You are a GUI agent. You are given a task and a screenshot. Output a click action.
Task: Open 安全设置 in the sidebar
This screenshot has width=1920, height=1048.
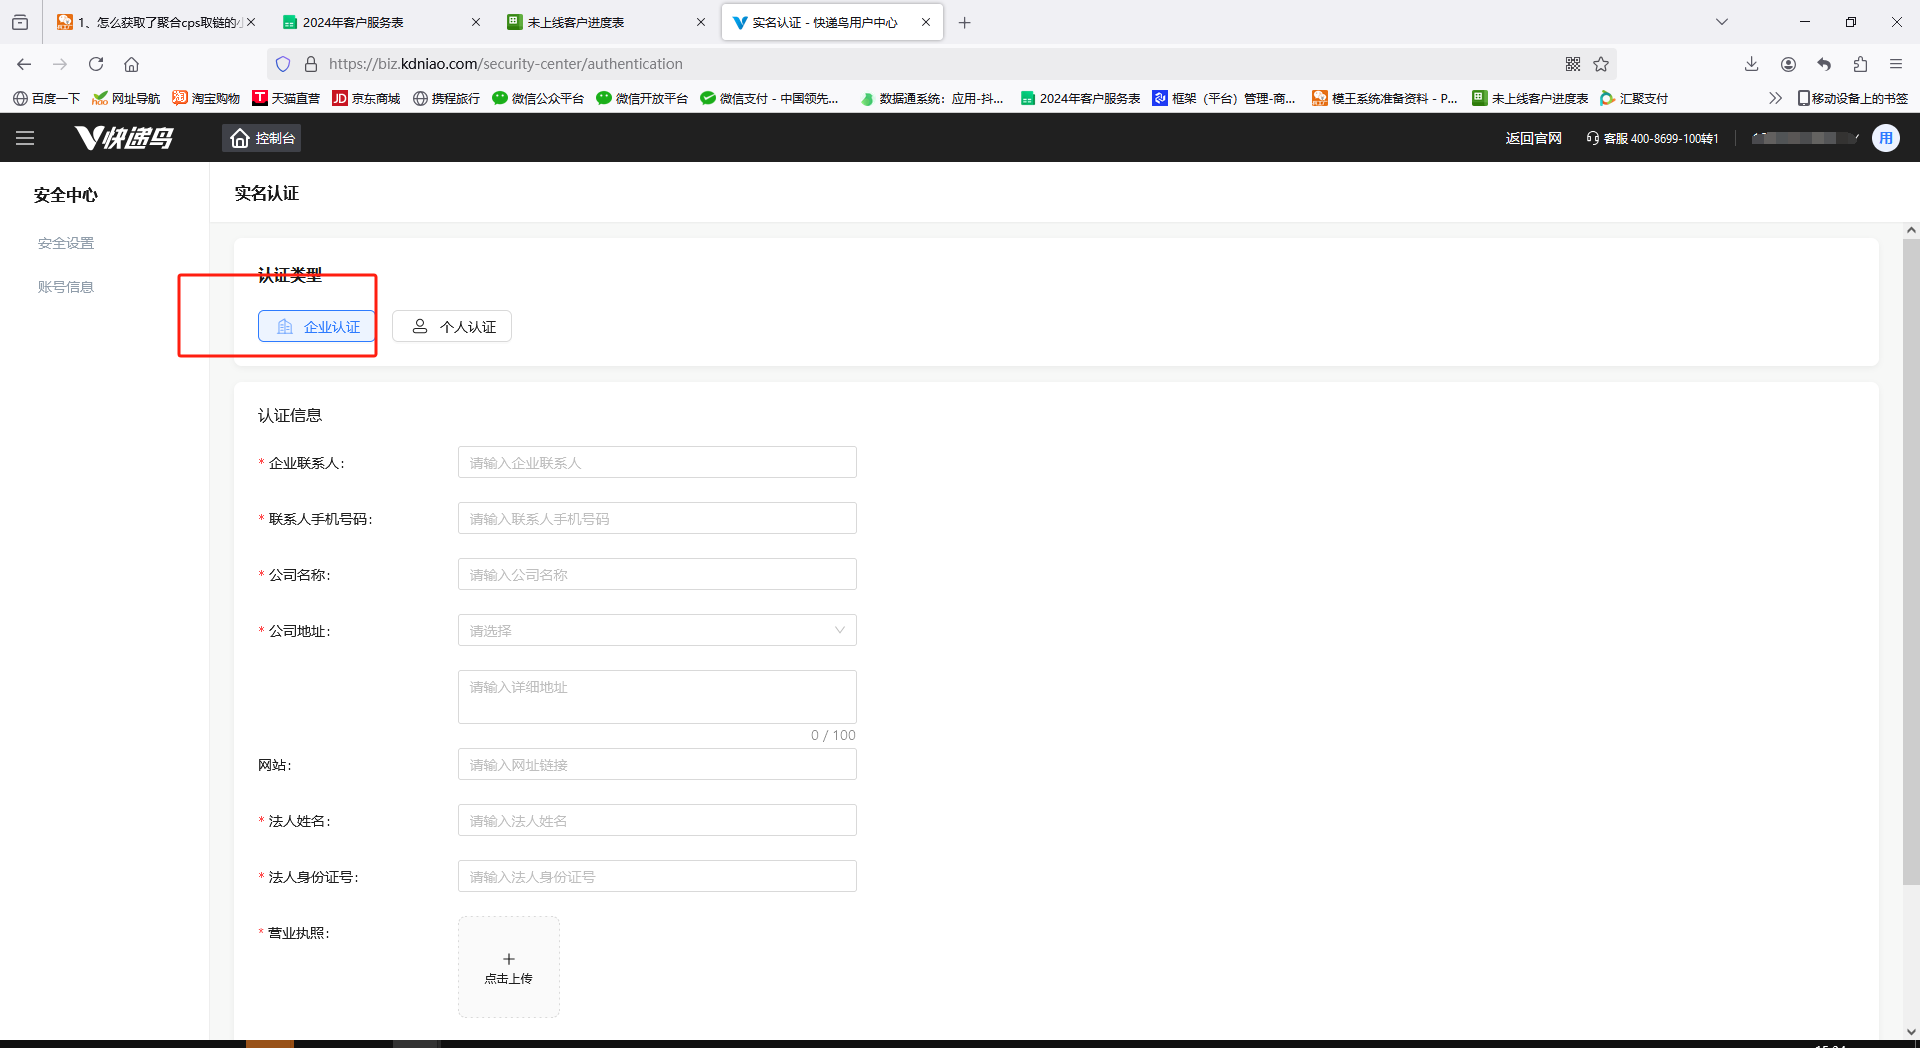tap(66, 243)
